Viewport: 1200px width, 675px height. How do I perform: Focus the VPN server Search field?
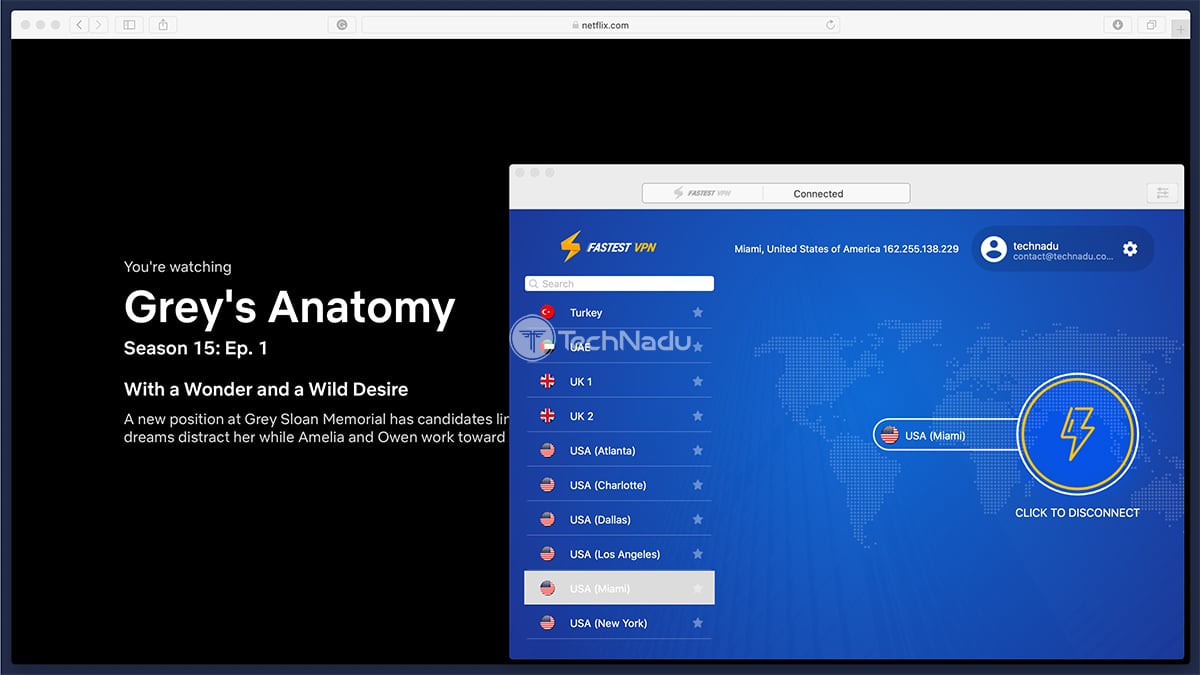pyautogui.click(x=619, y=284)
